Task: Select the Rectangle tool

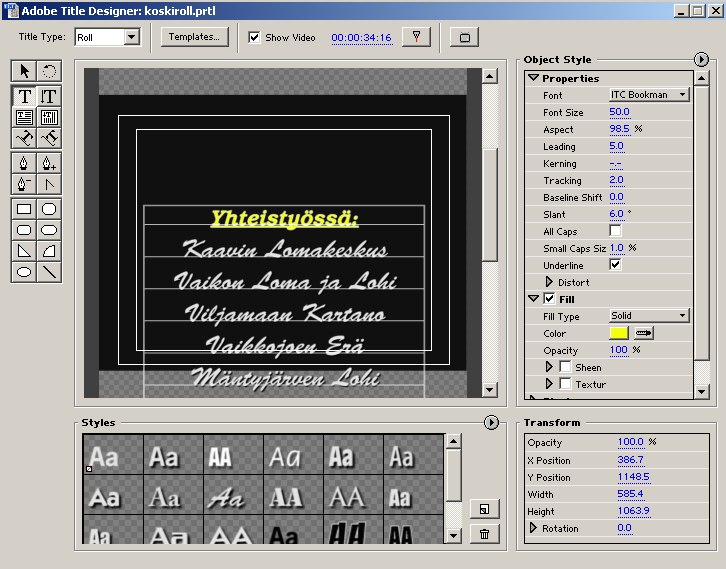Action: coord(24,209)
